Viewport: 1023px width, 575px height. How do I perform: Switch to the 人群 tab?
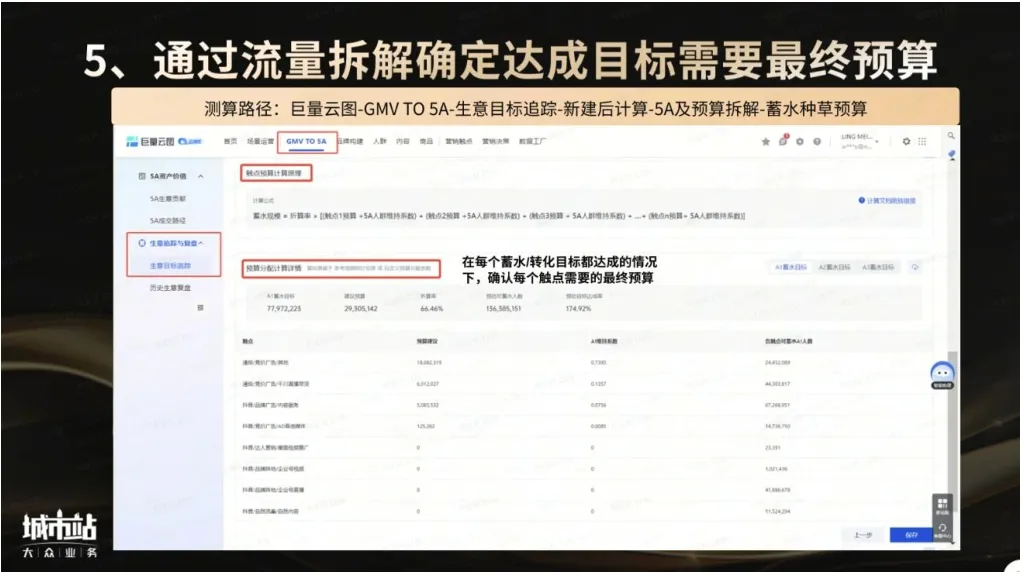click(380, 142)
